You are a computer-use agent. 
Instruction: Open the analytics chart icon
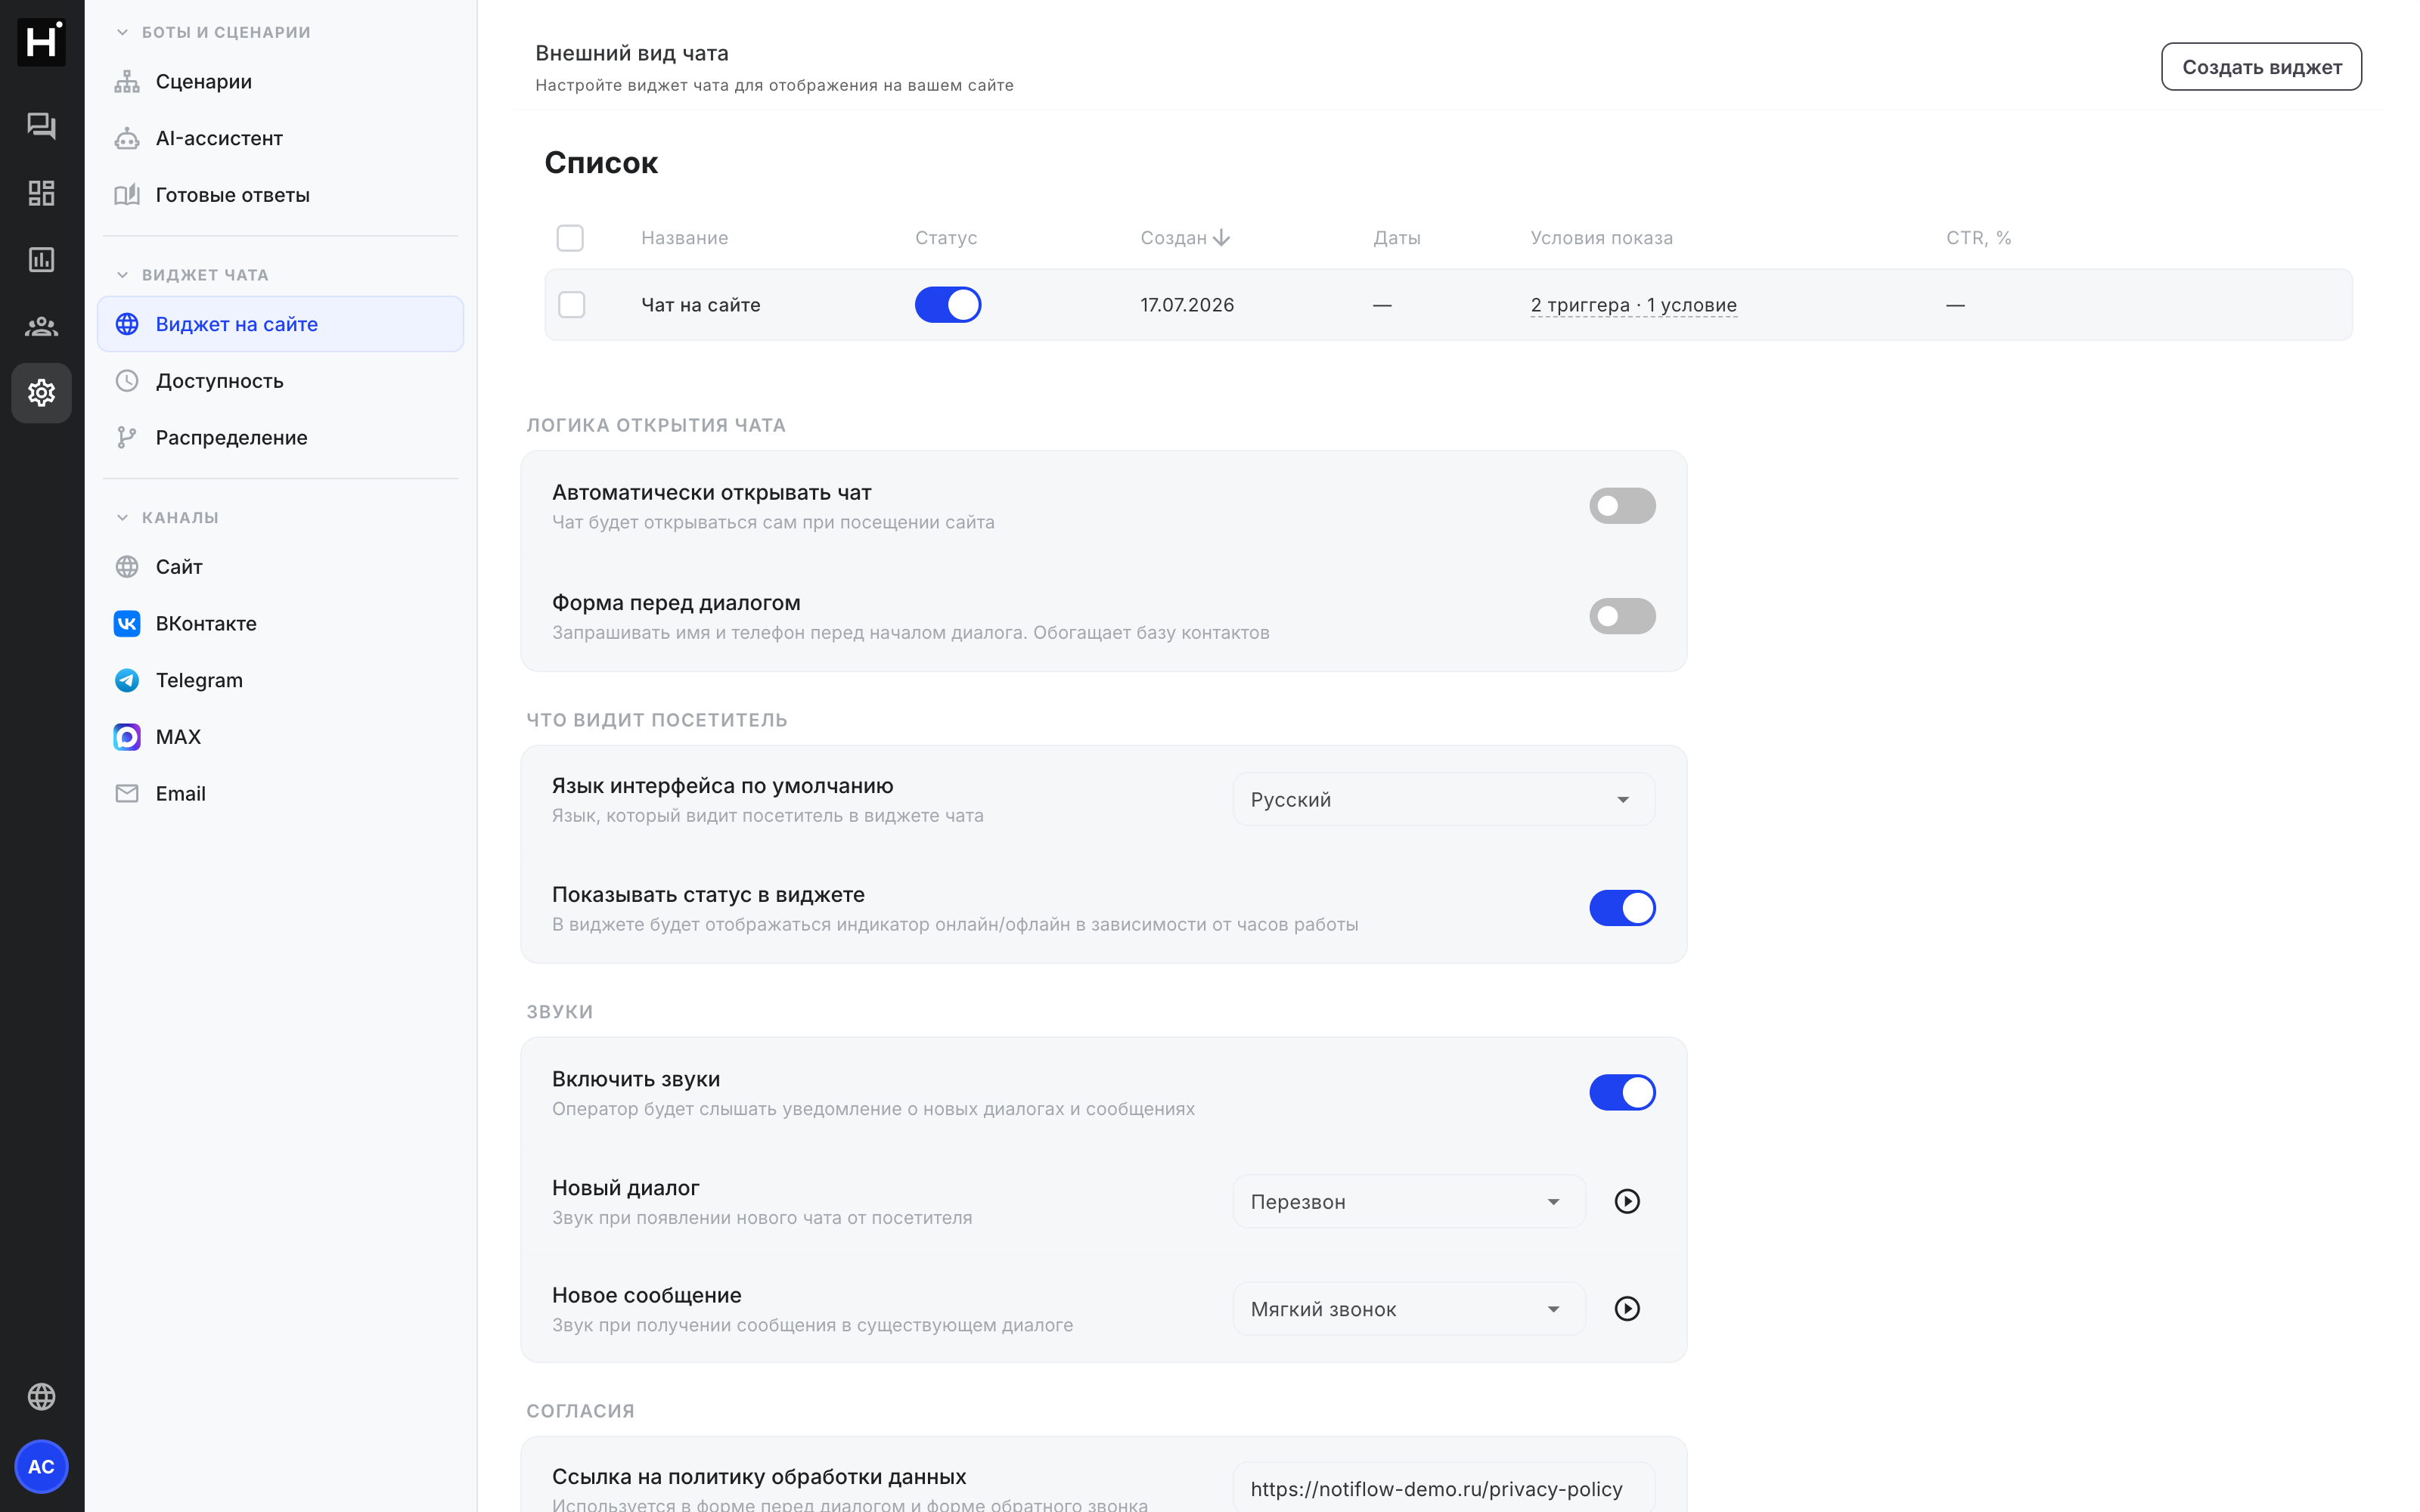[x=41, y=260]
